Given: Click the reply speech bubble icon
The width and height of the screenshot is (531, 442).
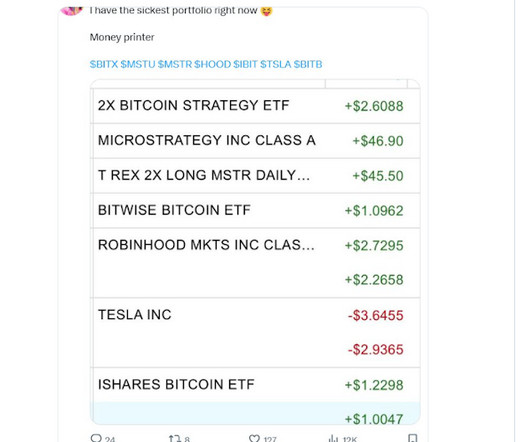Looking at the screenshot, I should pos(96,438).
